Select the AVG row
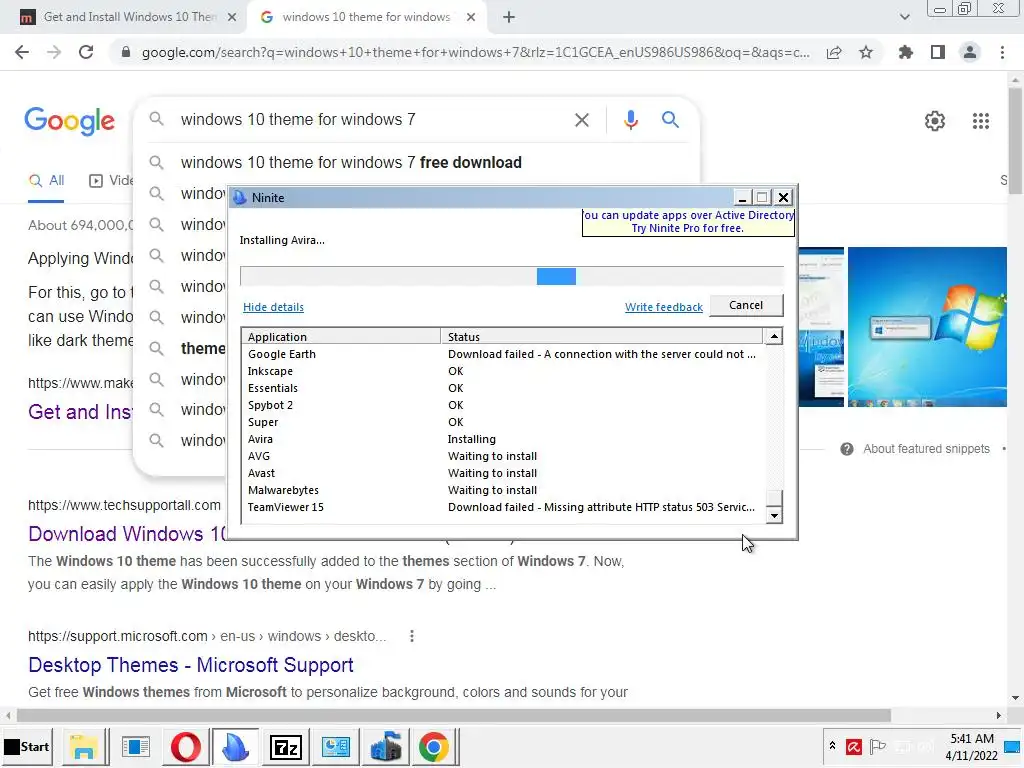Screen dimensions: 1024x768 click(502, 456)
